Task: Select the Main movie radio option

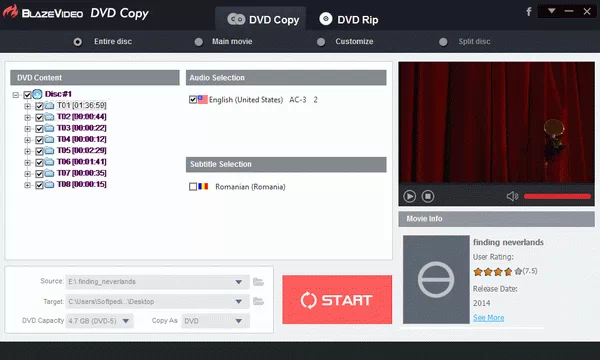Action: click(x=199, y=42)
